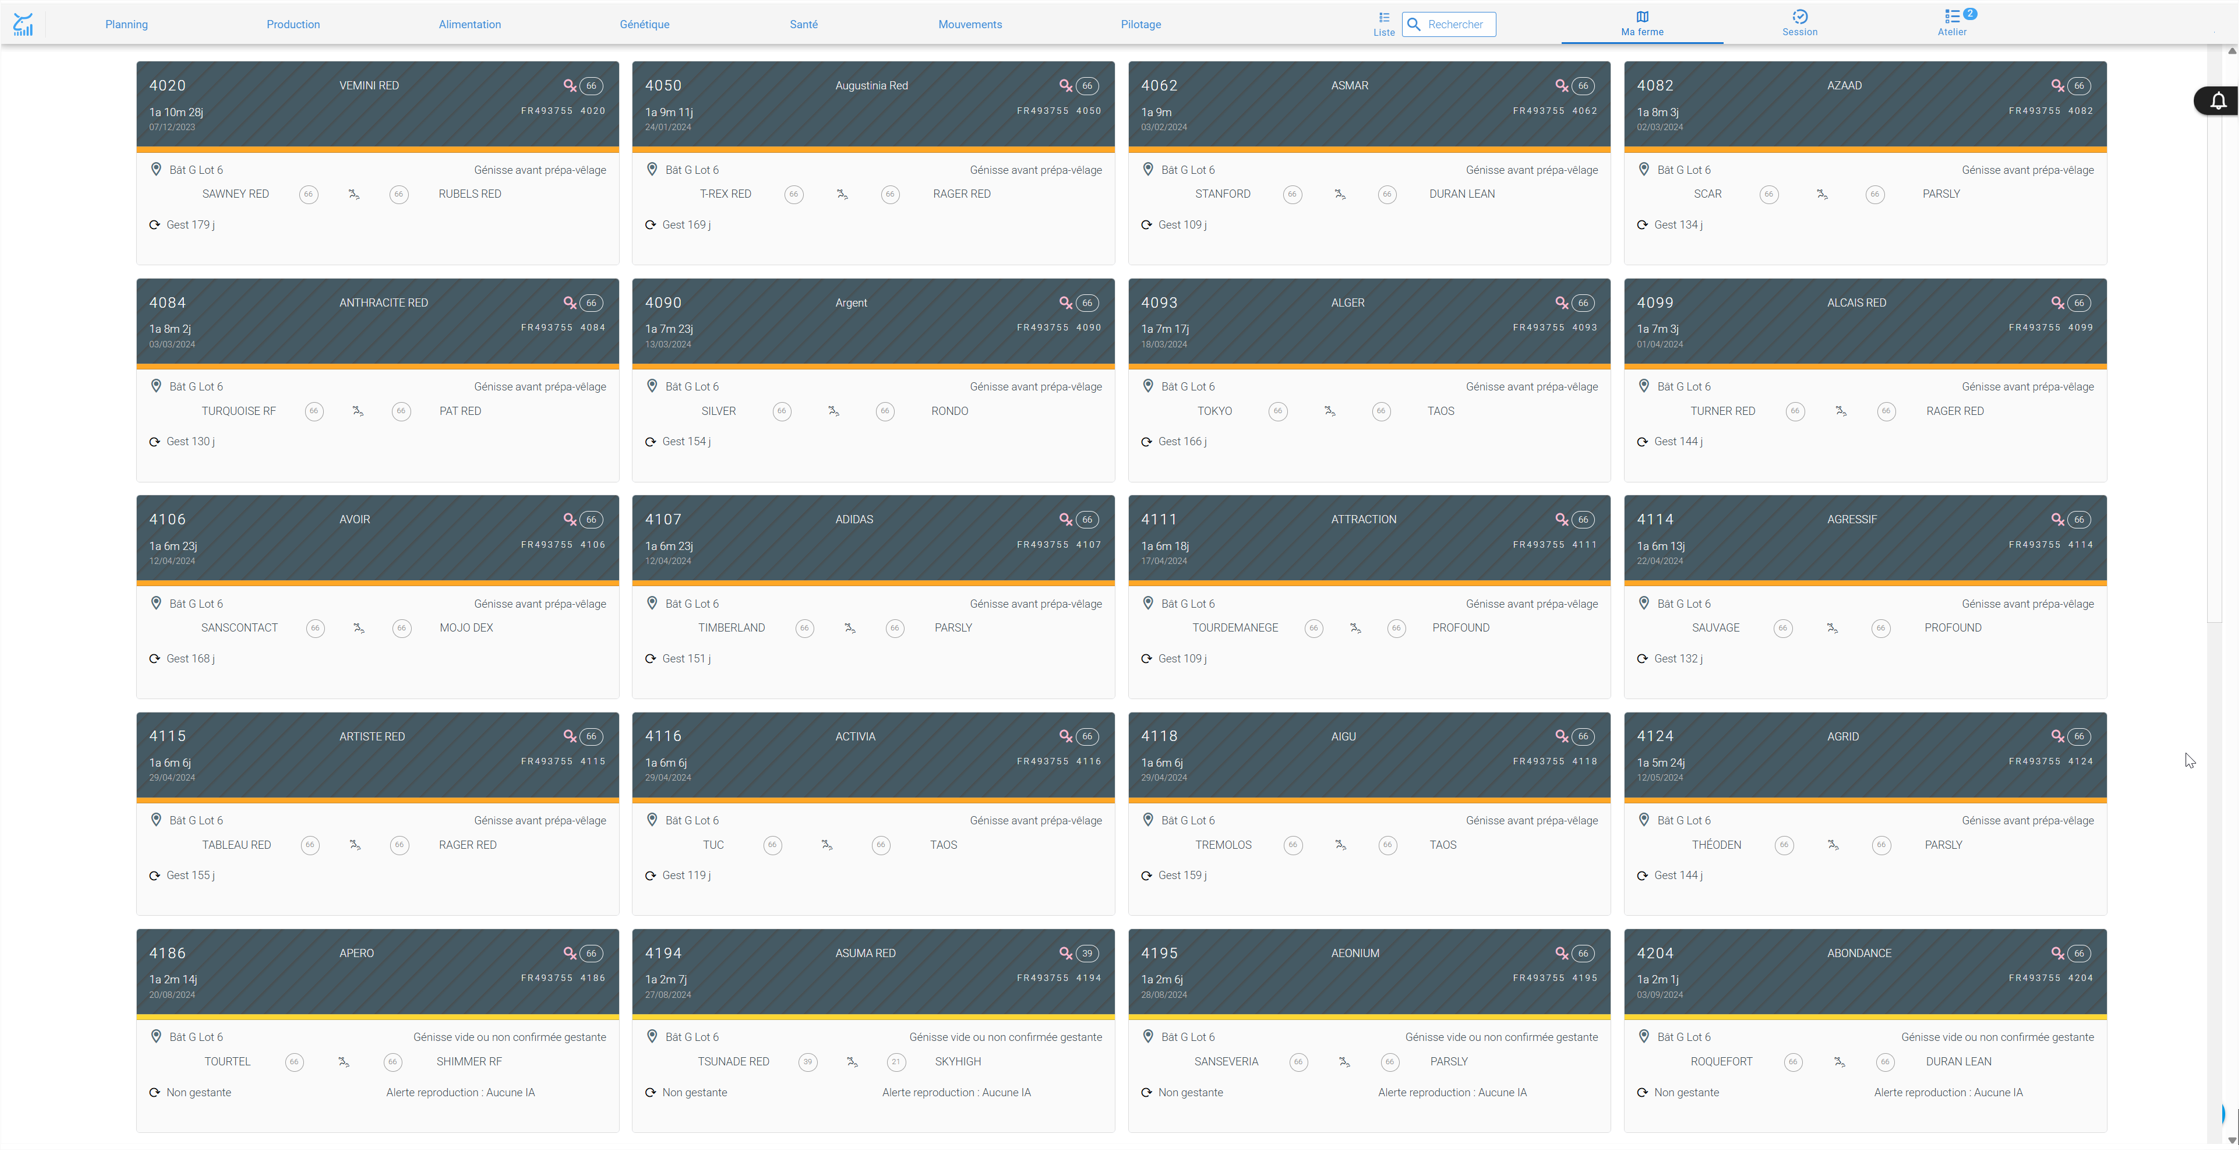Click the location pin icon on card 4124
2239x1150 pixels.
pos(1644,821)
